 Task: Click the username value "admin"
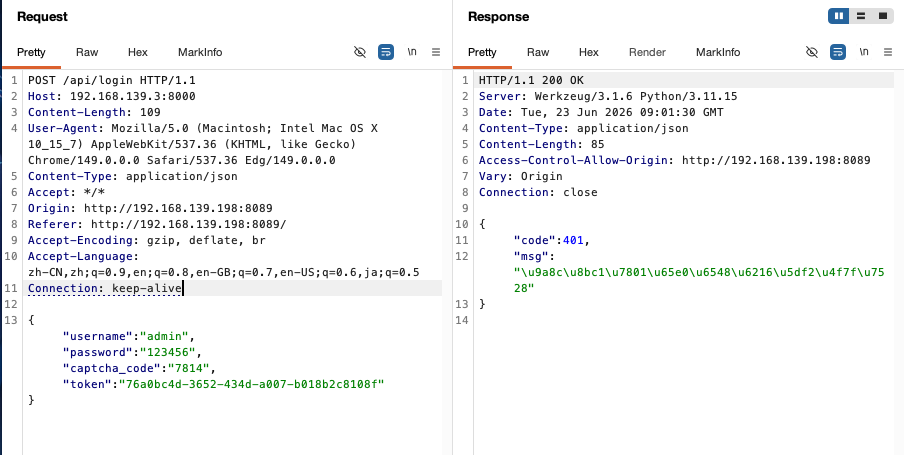click(164, 336)
